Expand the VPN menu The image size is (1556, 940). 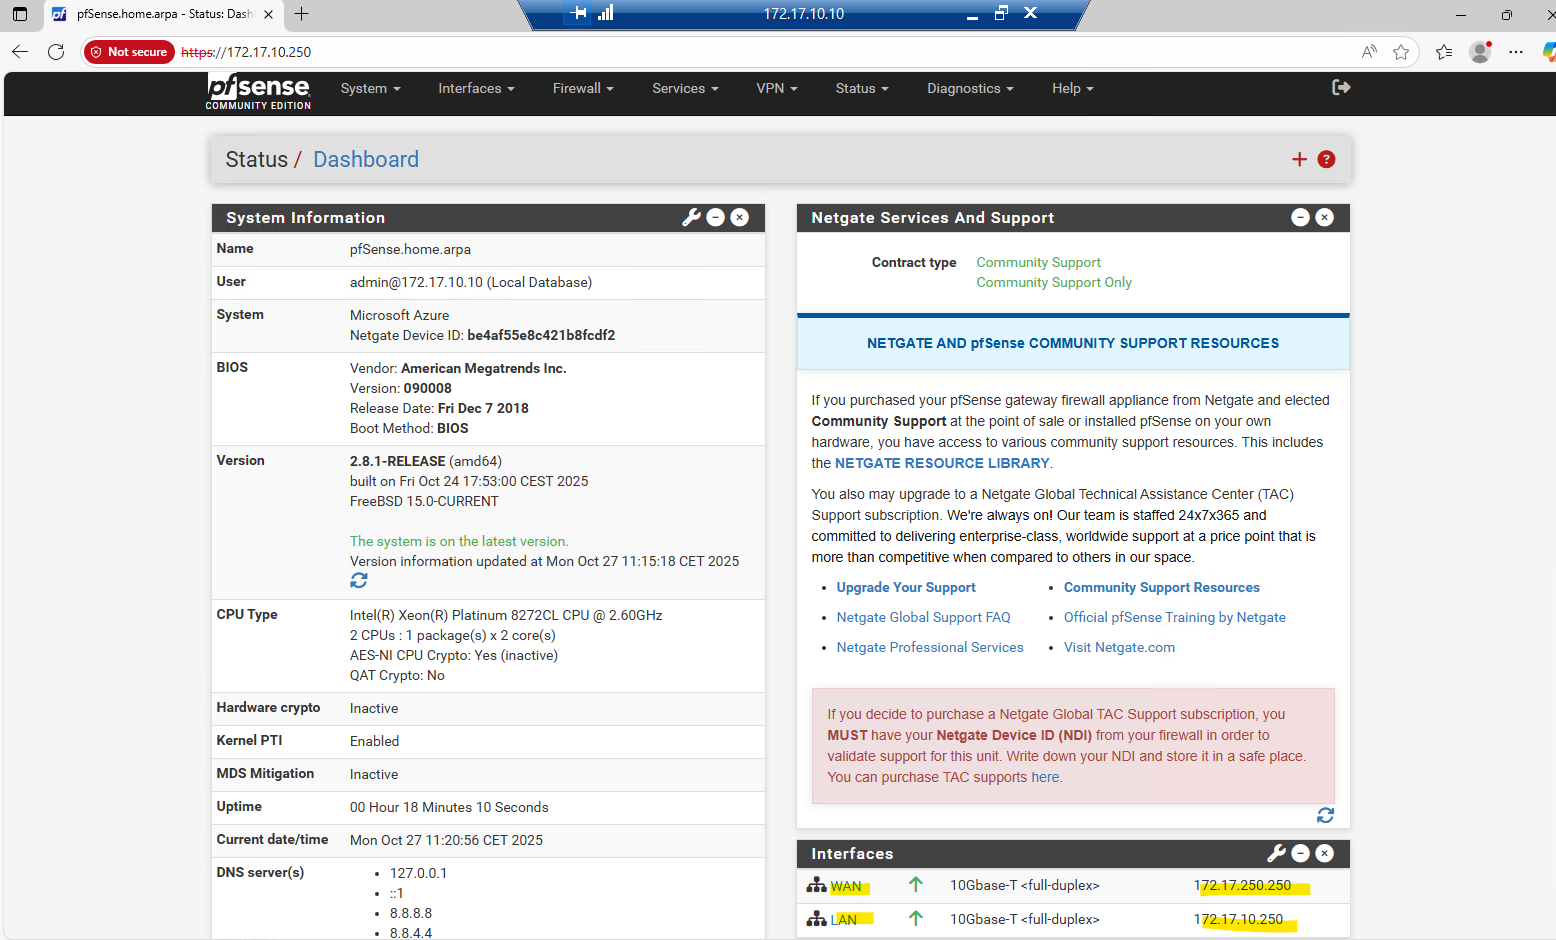click(x=777, y=88)
